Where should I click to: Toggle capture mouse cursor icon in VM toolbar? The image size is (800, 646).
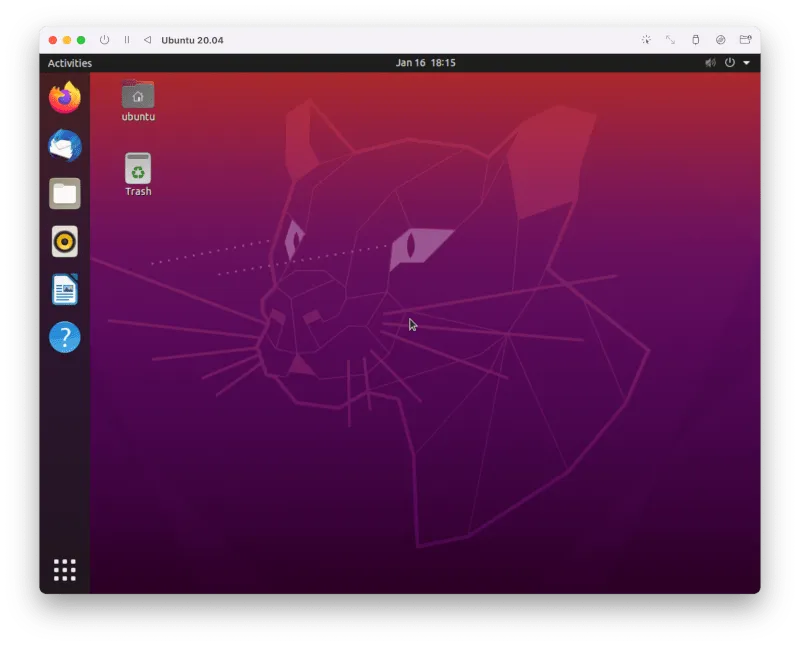point(646,40)
